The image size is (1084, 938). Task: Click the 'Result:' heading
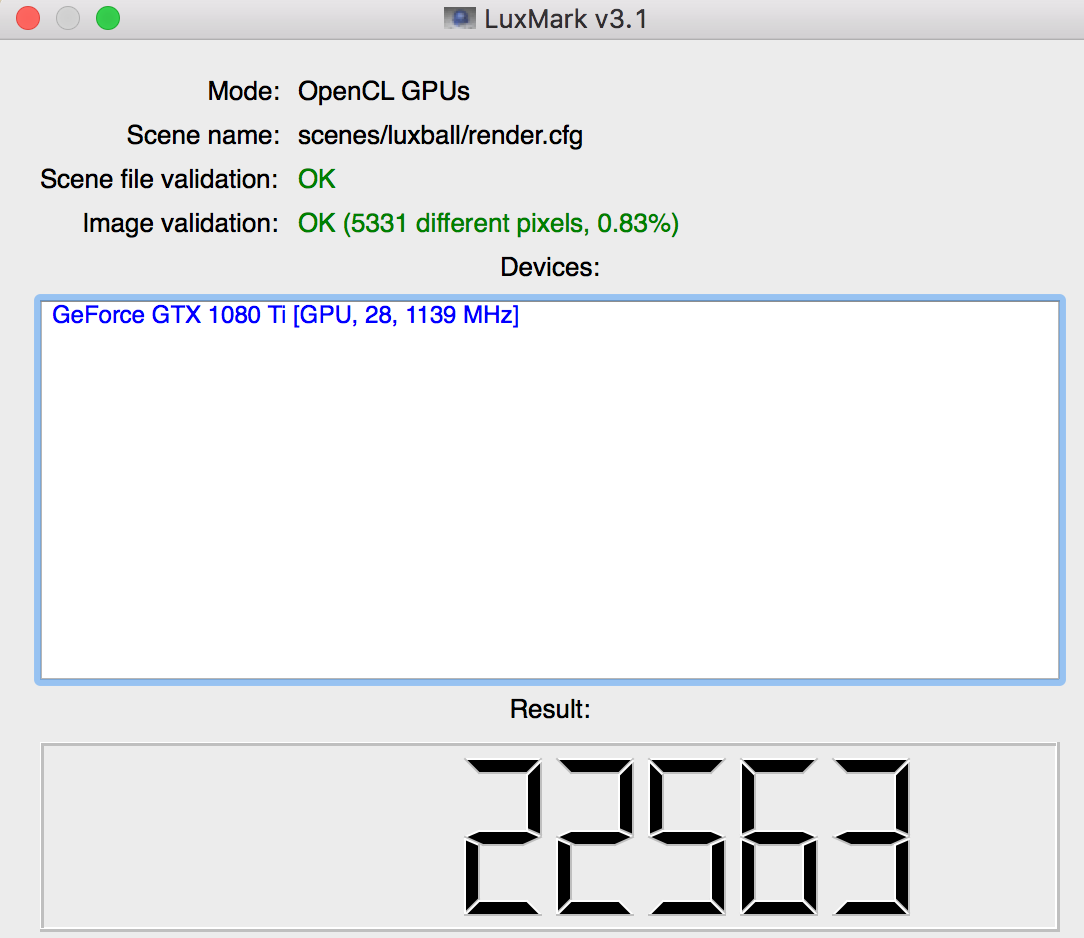pyautogui.click(x=550, y=709)
